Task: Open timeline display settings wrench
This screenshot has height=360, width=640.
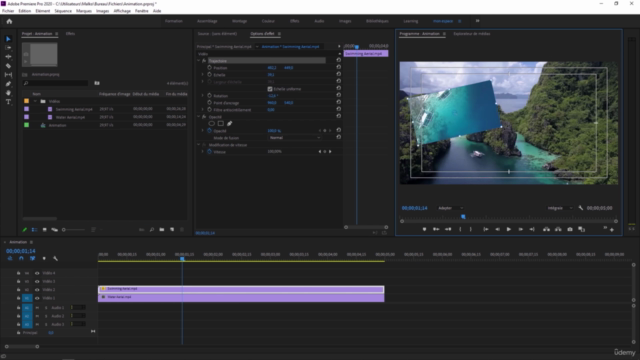Action: (56, 258)
